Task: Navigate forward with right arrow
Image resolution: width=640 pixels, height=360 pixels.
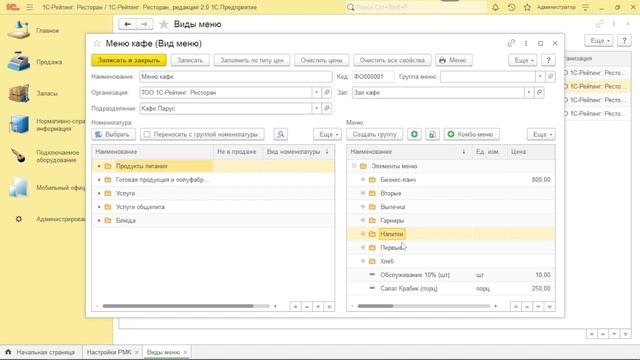Action: (x=144, y=24)
